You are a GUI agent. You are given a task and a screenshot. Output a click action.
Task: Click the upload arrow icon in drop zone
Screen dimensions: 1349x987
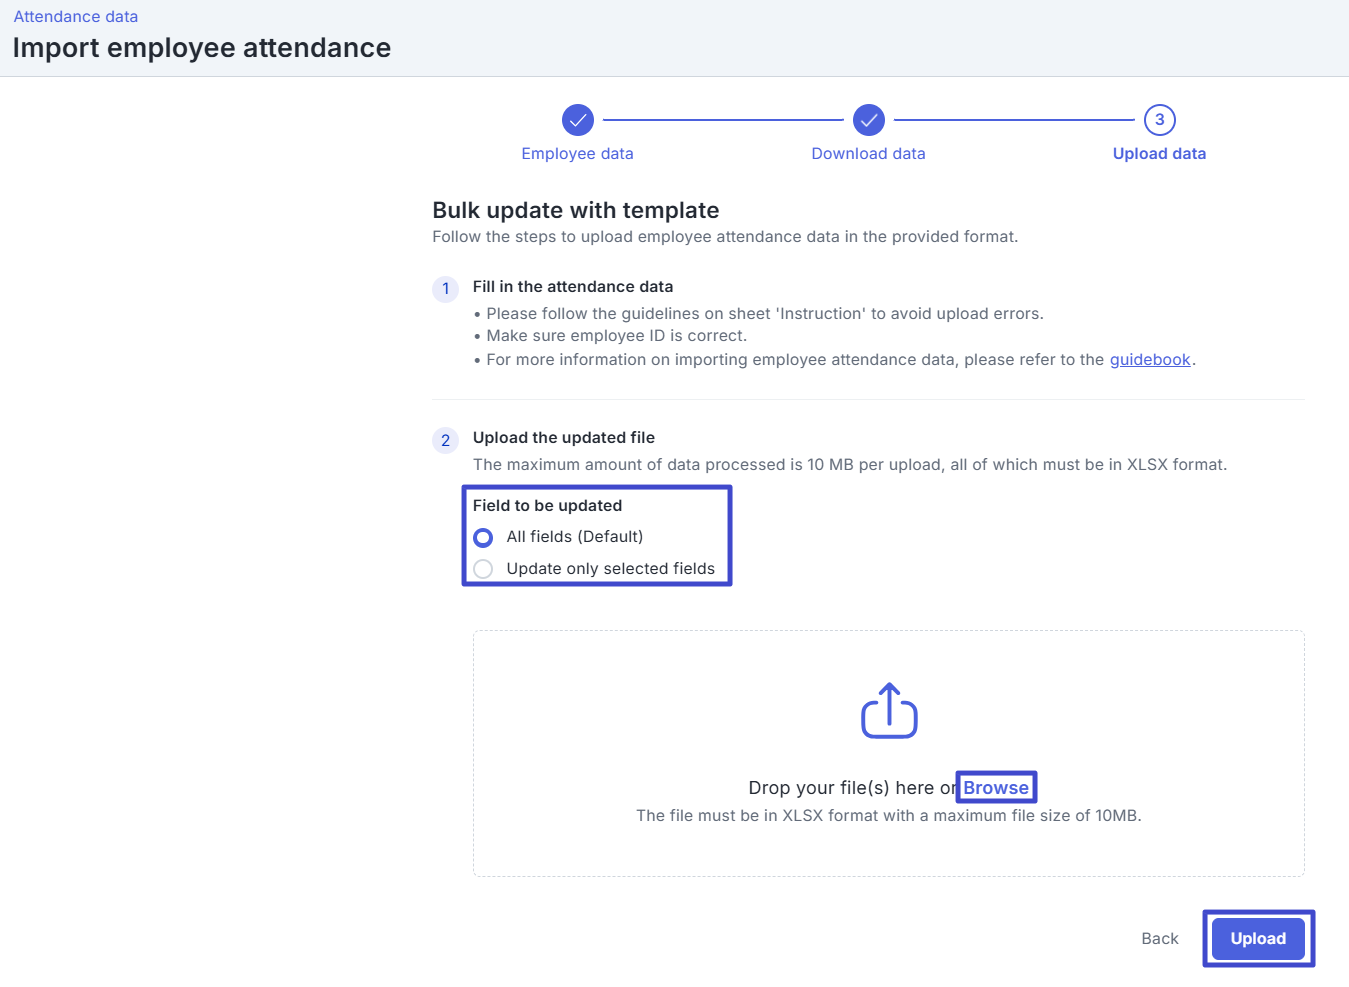[x=889, y=711]
